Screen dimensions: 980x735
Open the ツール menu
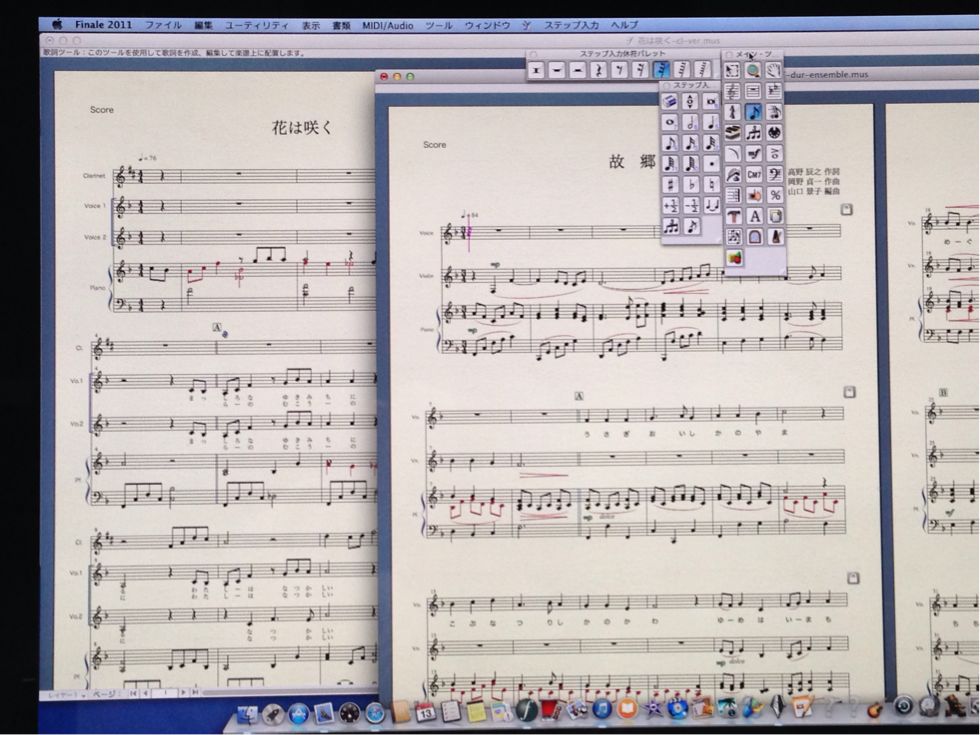click(x=439, y=25)
